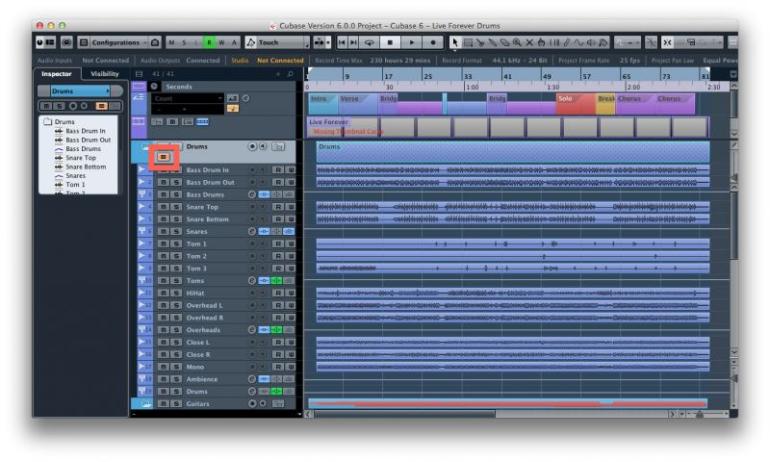Viewport: 770px width, 462px height.
Task: Toggle global Mute M button in toolbar
Action: click(171, 43)
